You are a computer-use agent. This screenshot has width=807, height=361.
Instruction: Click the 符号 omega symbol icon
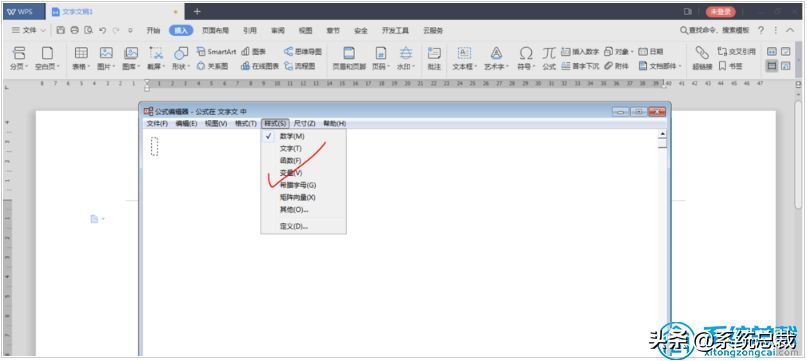[525, 53]
